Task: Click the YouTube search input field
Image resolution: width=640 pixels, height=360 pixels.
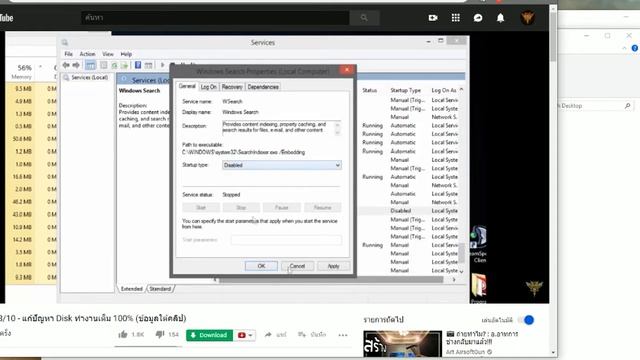Action: (x=215, y=18)
